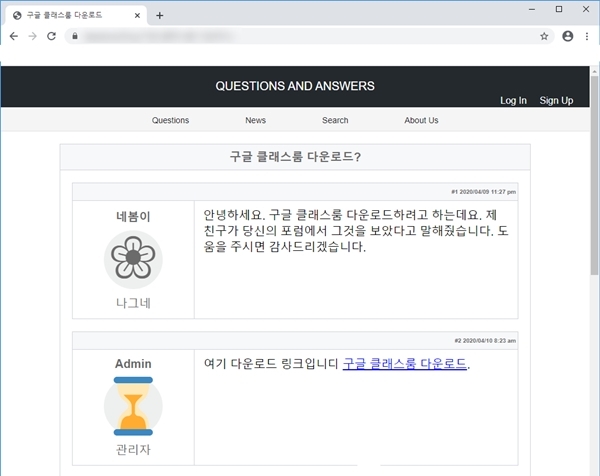Open a new tab with the plus button
The image size is (600, 476).
pyautogui.click(x=160, y=16)
